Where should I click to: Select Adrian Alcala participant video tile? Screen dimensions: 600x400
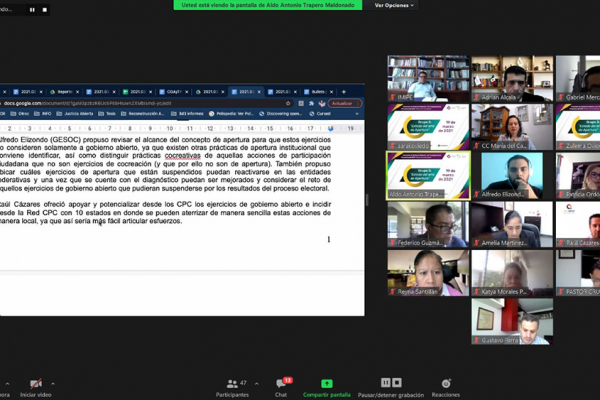click(x=512, y=78)
